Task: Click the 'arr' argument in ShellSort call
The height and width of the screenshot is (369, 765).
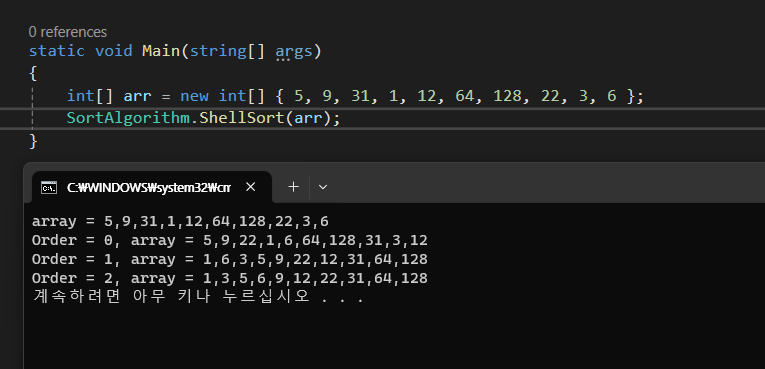Action: pyautogui.click(x=308, y=119)
